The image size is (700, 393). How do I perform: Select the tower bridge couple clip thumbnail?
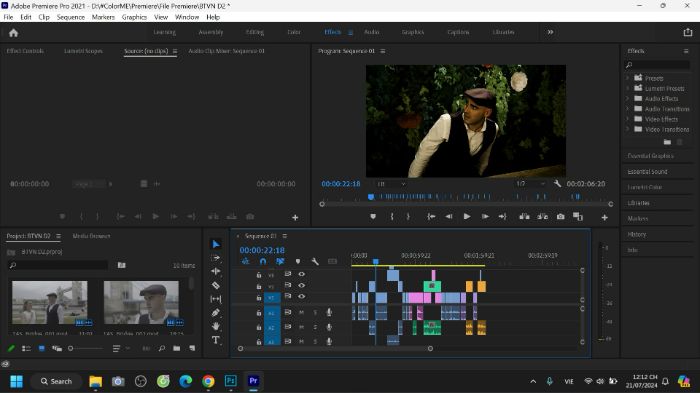click(x=50, y=303)
